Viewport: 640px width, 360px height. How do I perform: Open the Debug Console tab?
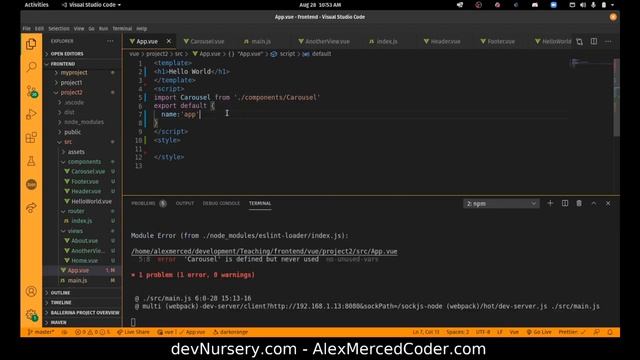click(x=221, y=203)
